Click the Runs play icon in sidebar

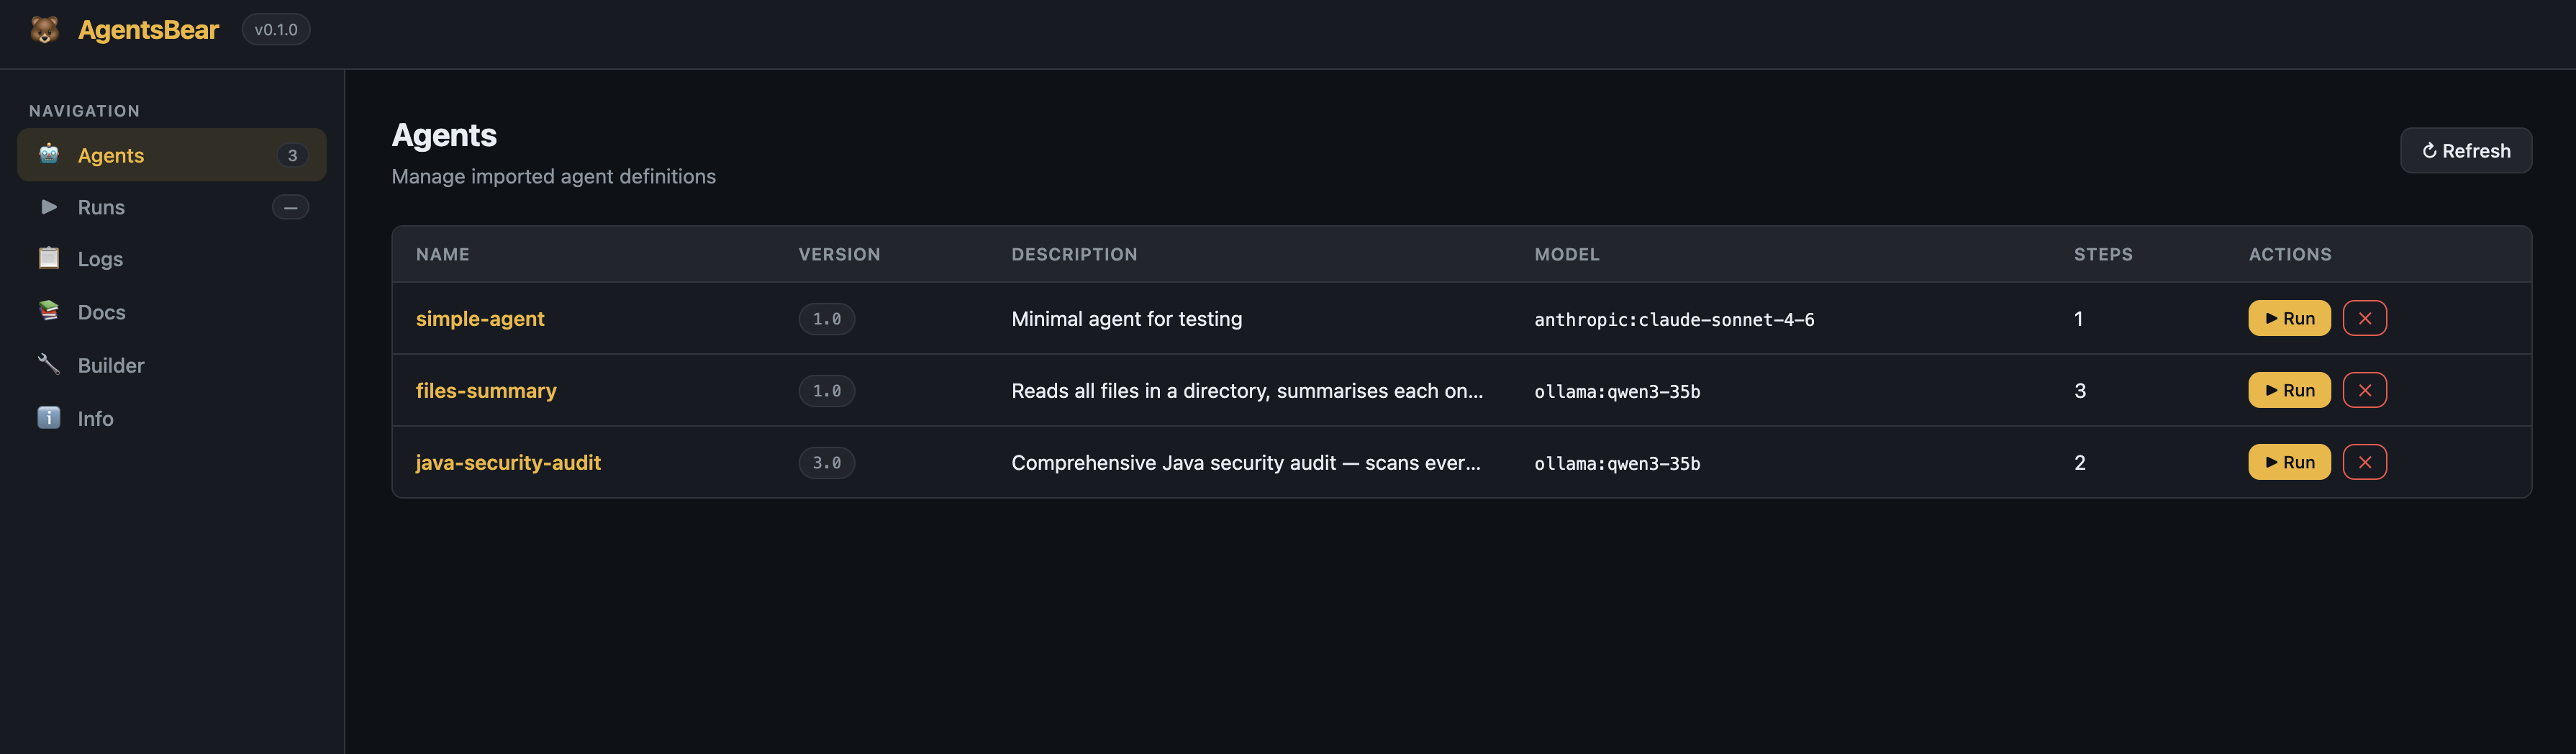tap(49, 207)
